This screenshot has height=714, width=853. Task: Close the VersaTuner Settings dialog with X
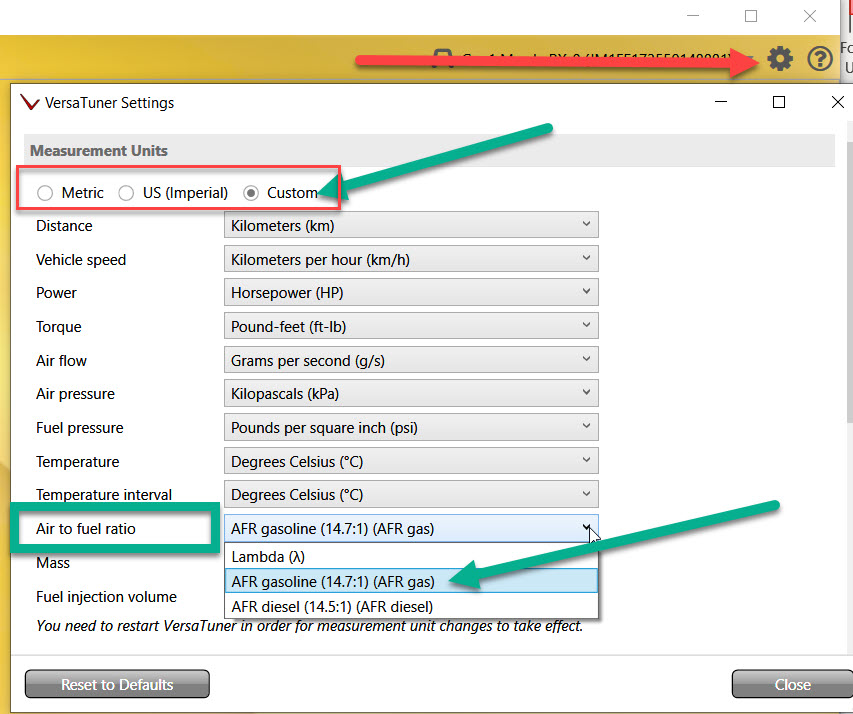[837, 102]
